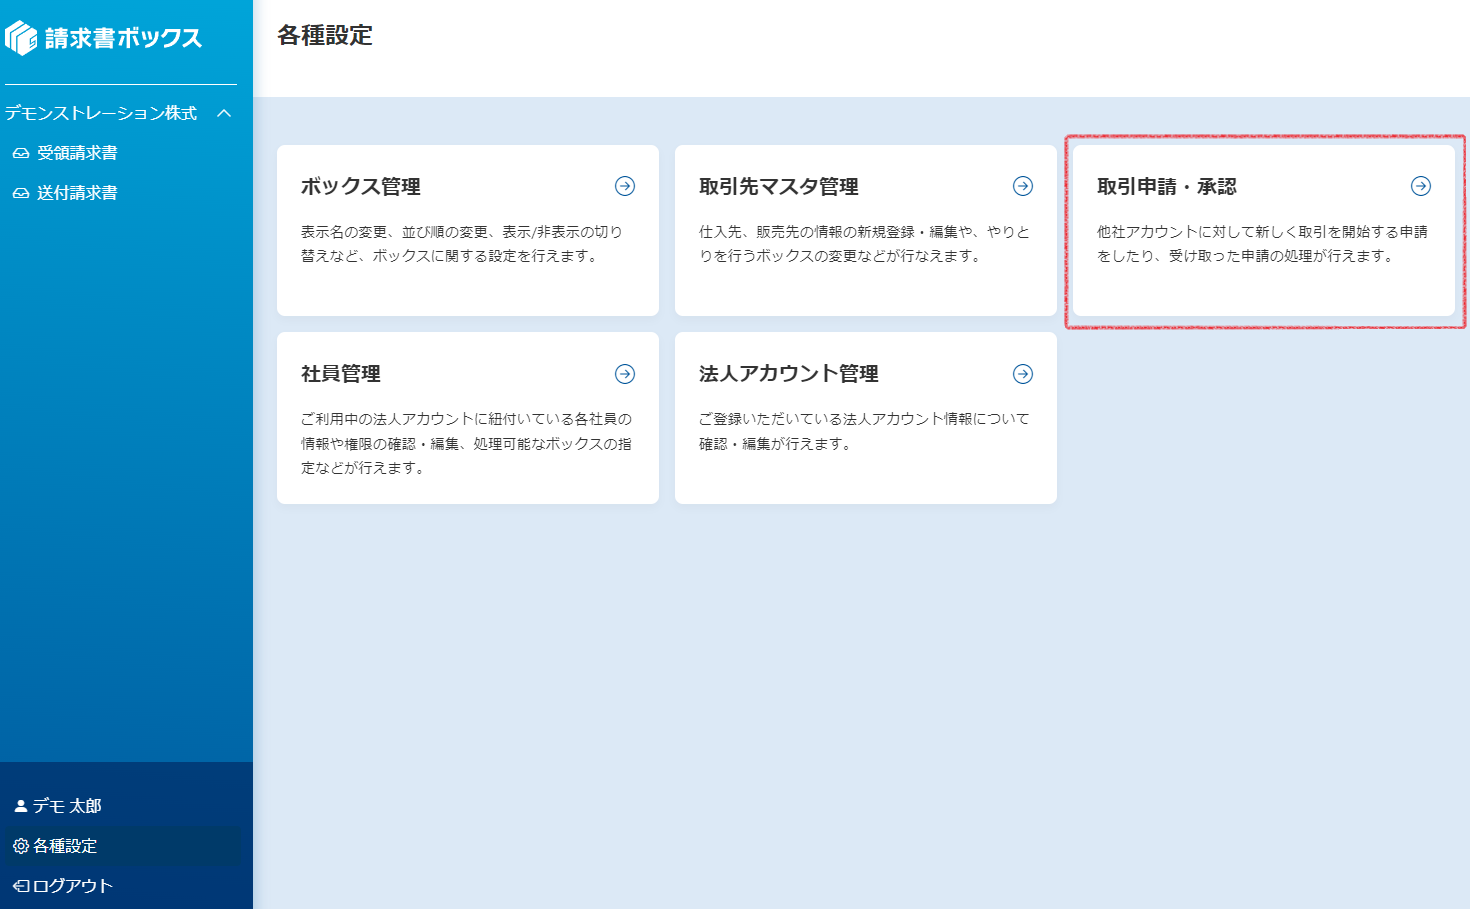Collapse the デモンストレーション株式 company menu chevron
Screen dimensions: 1470x909
224,113
